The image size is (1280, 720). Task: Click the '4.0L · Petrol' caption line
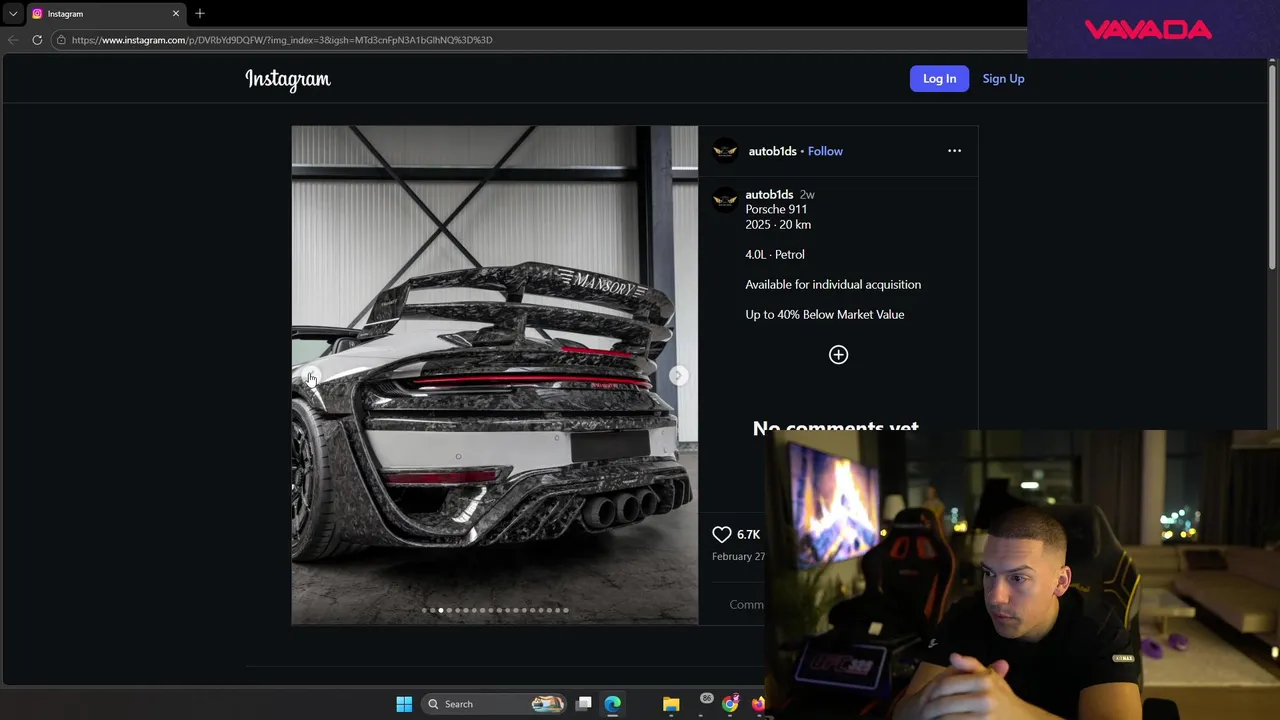775,254
